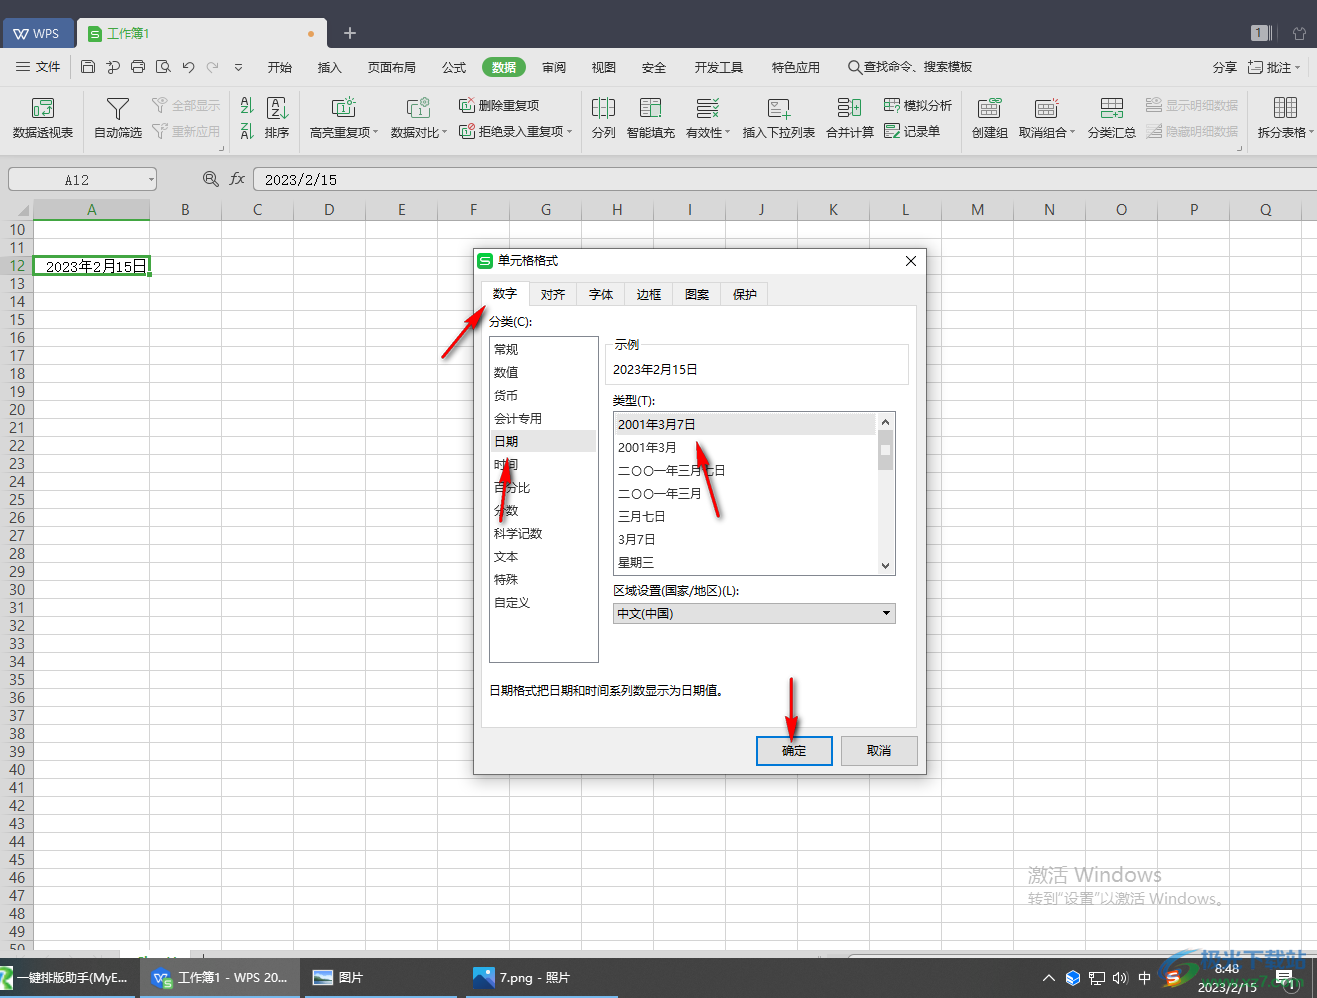Click the volume icon in system tray

click(1120, 978)
